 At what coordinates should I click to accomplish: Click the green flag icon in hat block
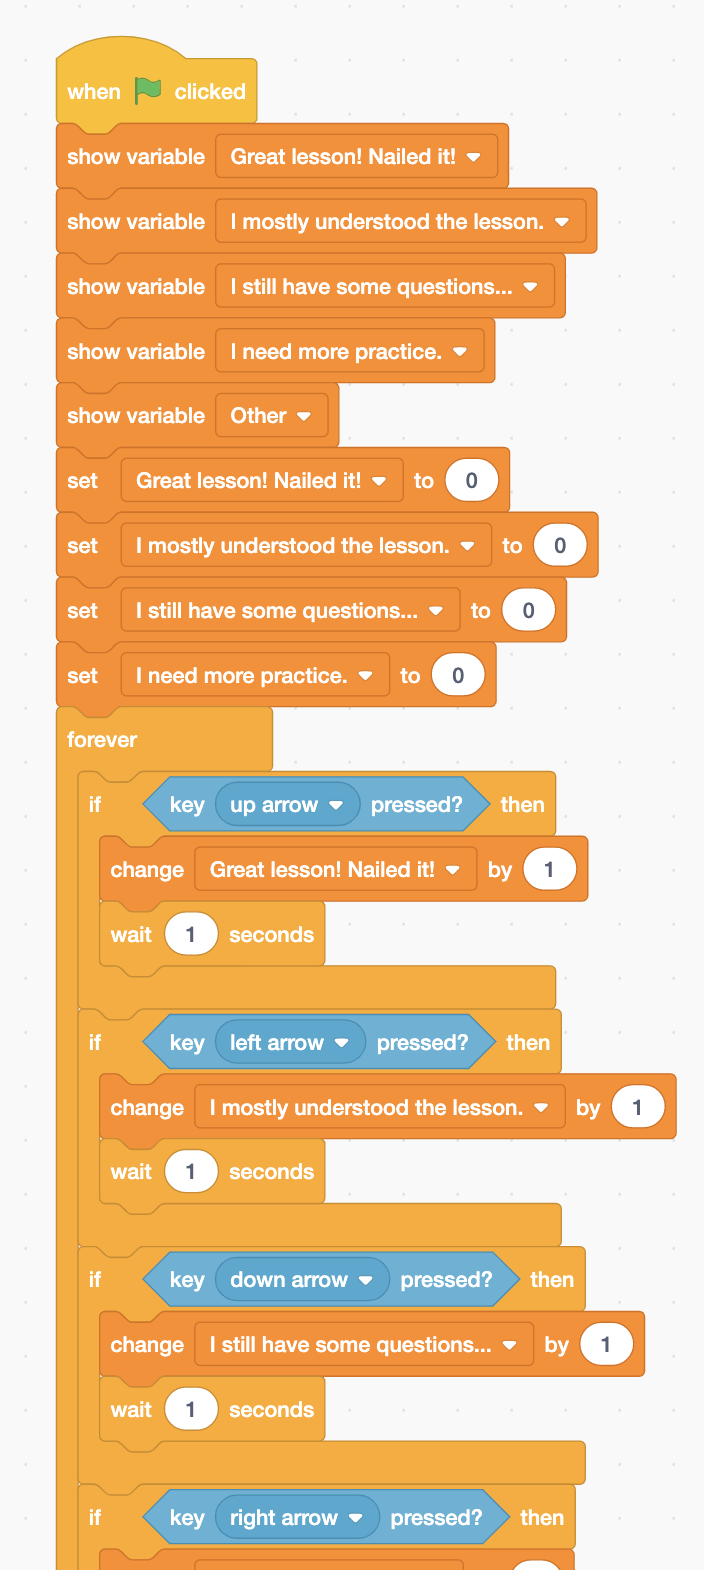[148, 91]
